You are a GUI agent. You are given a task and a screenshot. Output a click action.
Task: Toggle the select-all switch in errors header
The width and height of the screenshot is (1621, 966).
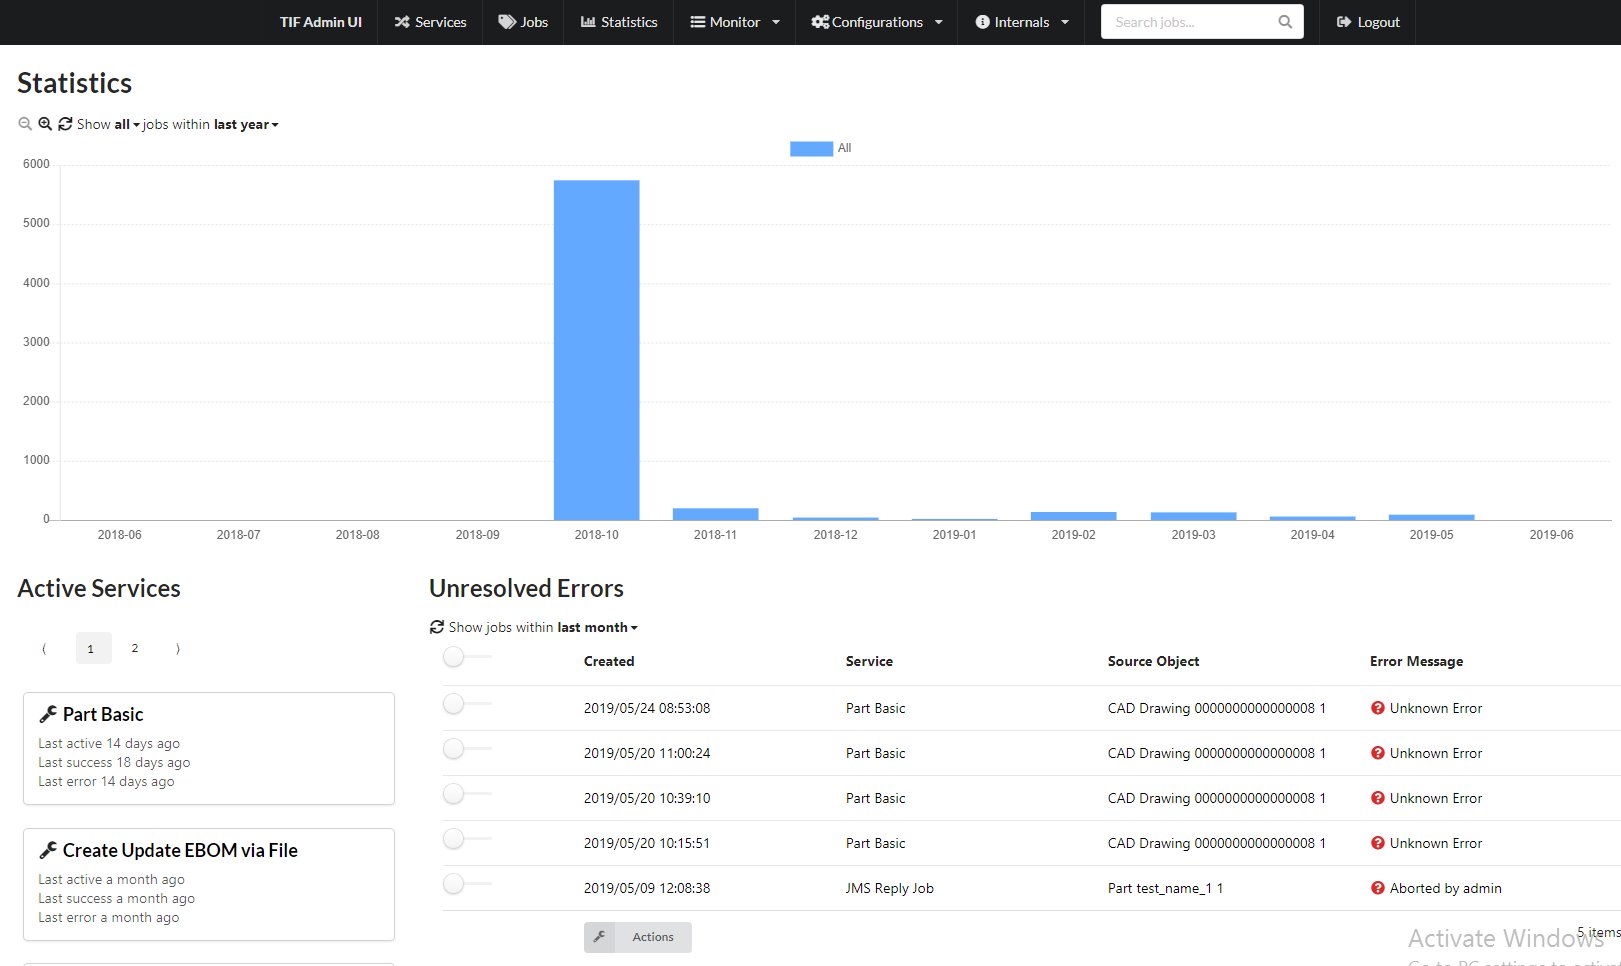[x=455, y=657]
